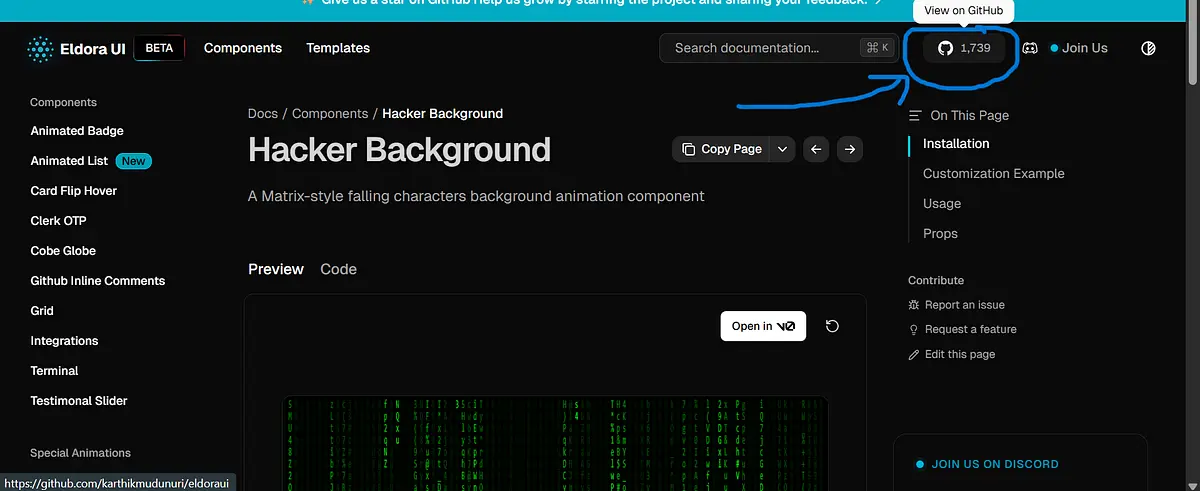
Task: Click Edit this page link
Action: [x=951, y=354]
